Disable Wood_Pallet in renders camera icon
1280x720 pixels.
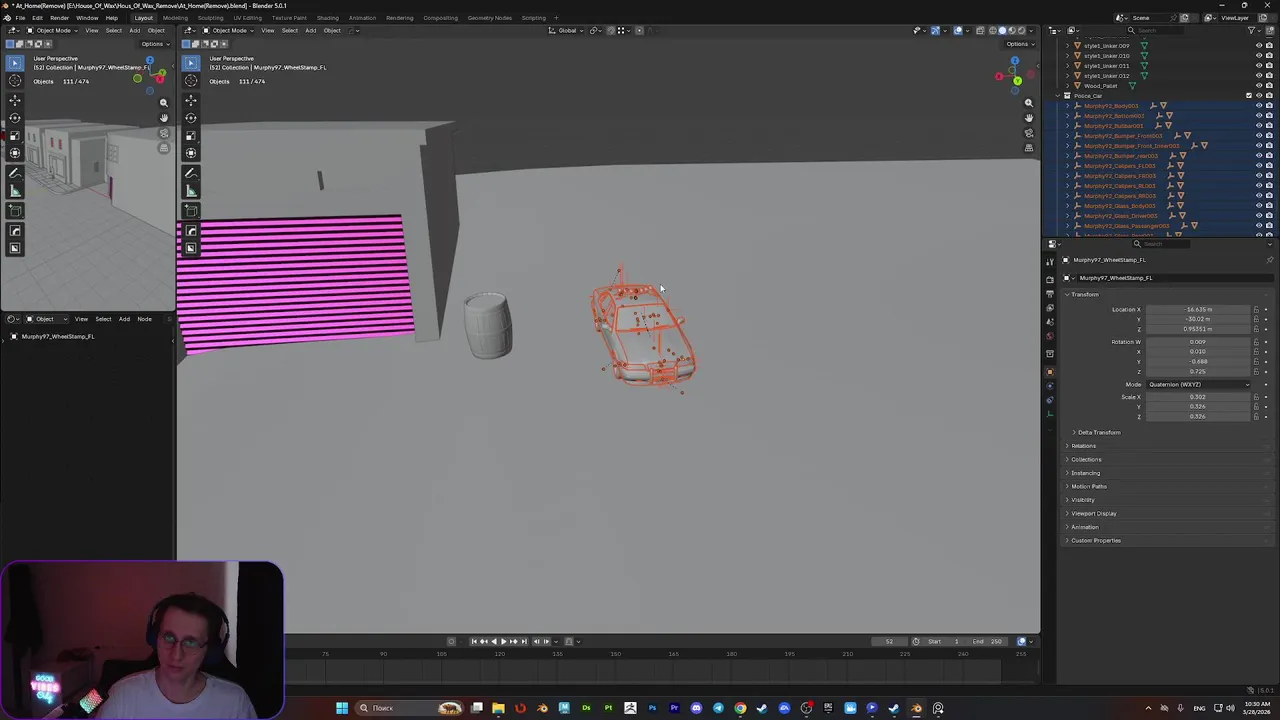point(1269,86)
